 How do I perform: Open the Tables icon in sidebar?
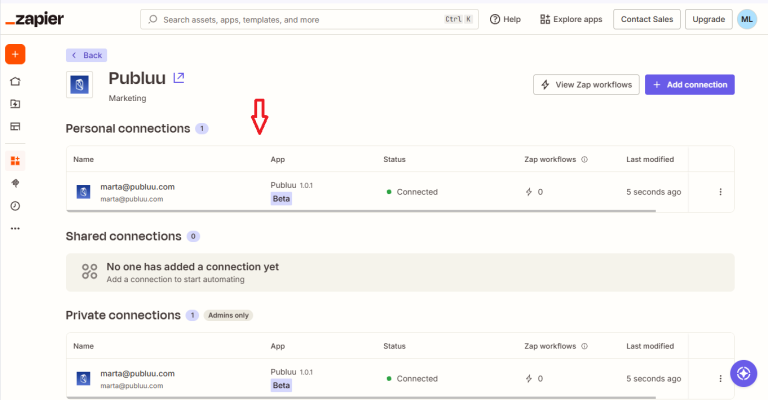pyautogui.click(x=15, y=126)
